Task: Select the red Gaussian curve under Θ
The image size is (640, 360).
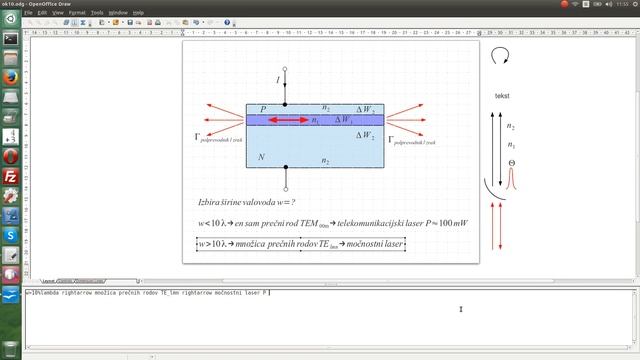Action: pyautogui.click(x=511, y=179)
